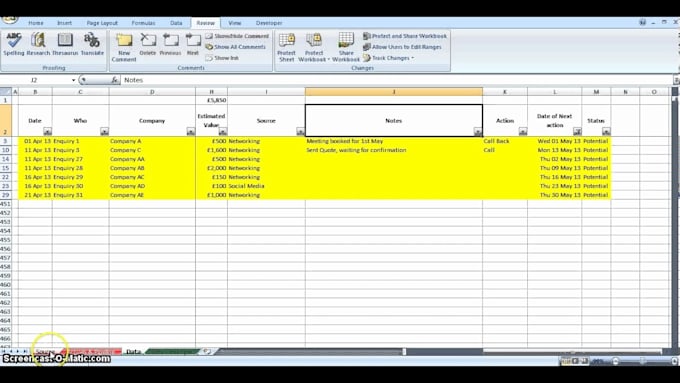Open the View ribbon tab
The image size is (680, 383).
tap(235, 23)
